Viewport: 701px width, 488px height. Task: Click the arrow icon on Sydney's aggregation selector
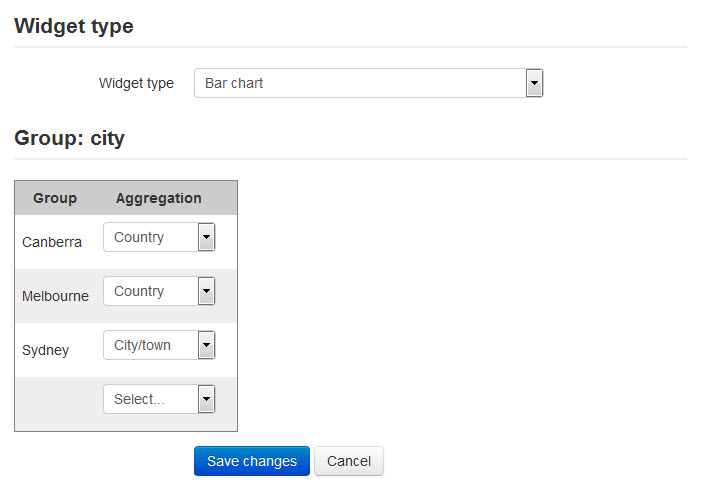pos(206,346)
